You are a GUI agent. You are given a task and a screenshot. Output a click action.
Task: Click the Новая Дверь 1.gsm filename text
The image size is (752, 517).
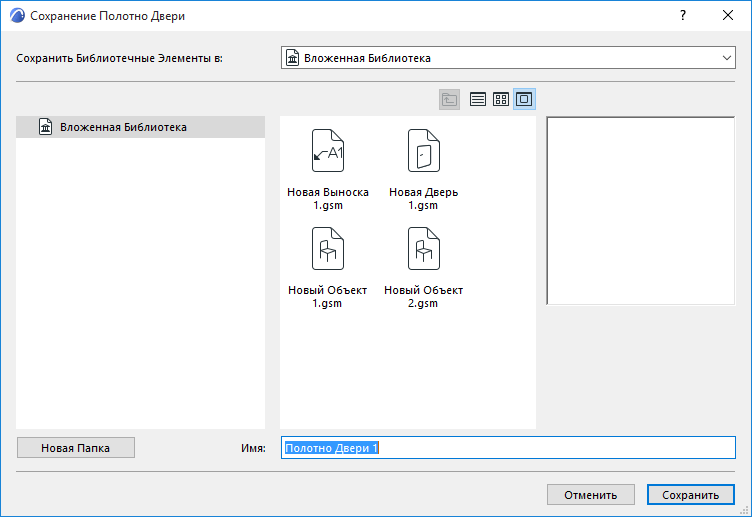[423, 199]
